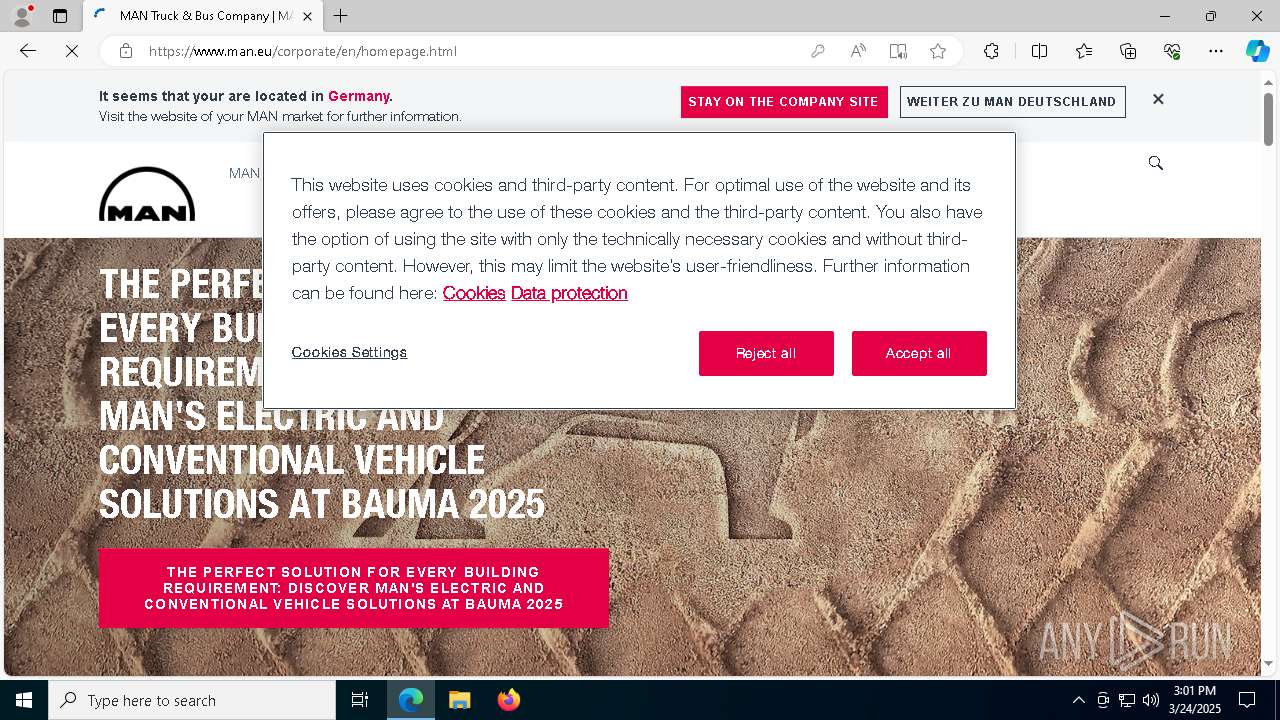Click the site search magnifier icon

point(1156,163)
